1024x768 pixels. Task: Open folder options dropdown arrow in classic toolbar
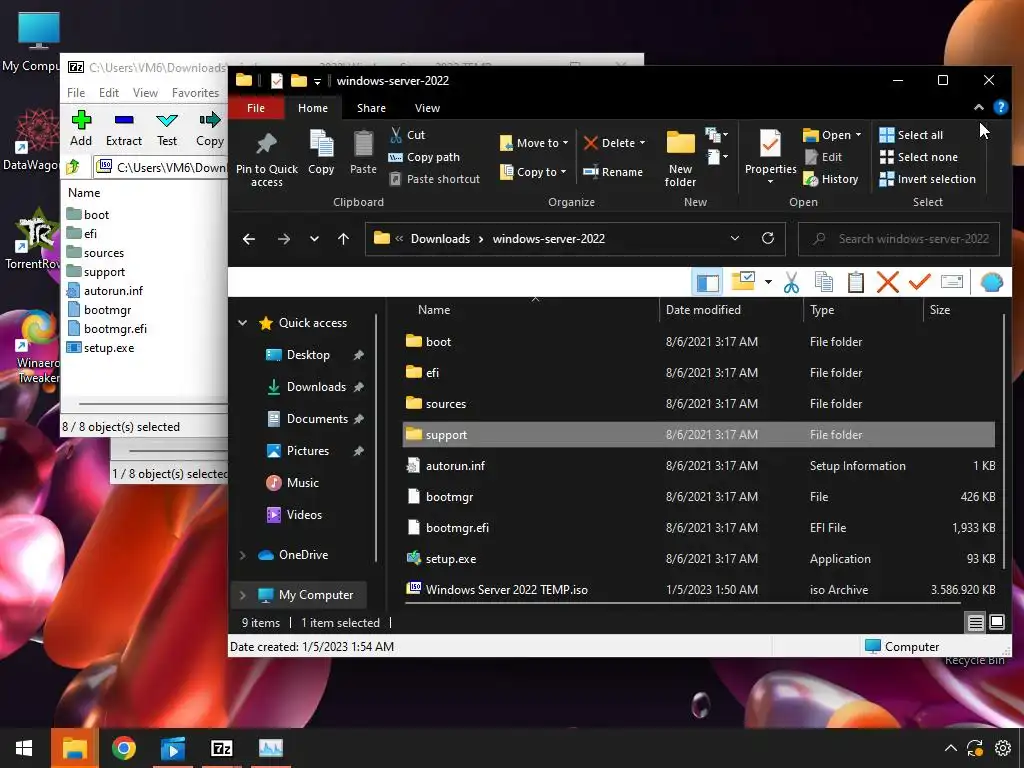[768, 282]
